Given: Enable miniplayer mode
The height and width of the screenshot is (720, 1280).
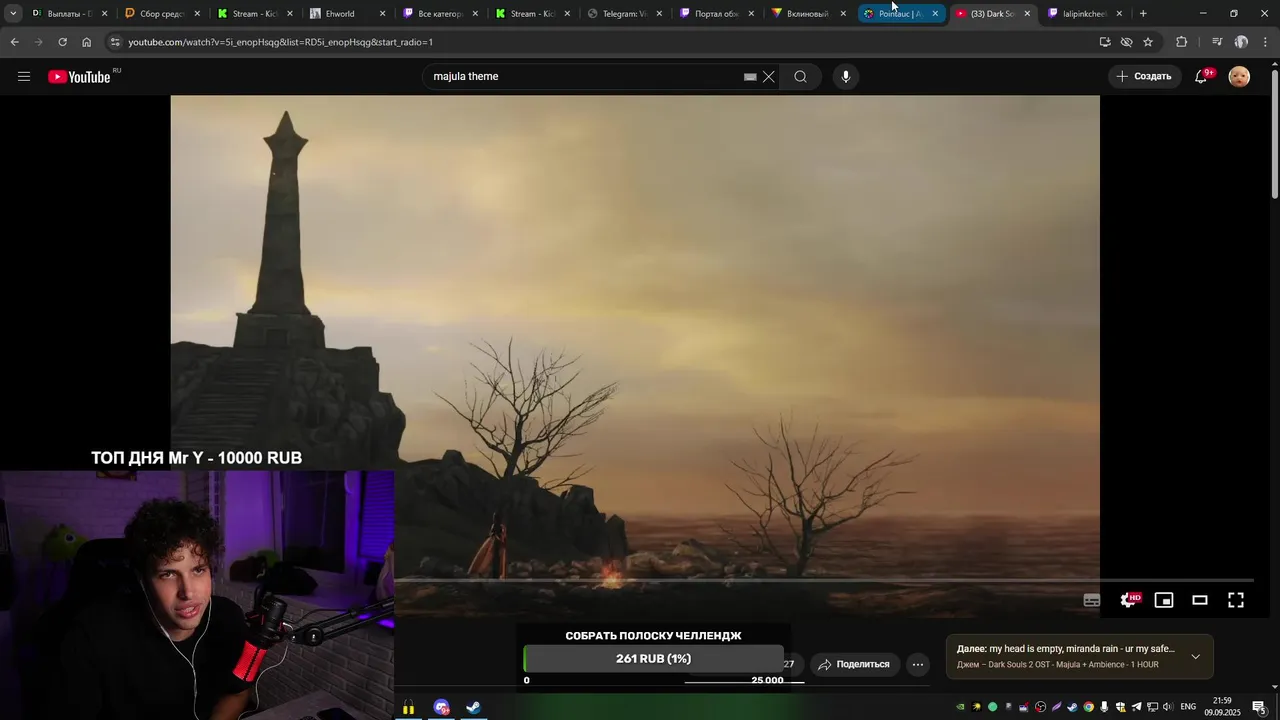Looking at the screenshot, I should (x=1164, y=600).
